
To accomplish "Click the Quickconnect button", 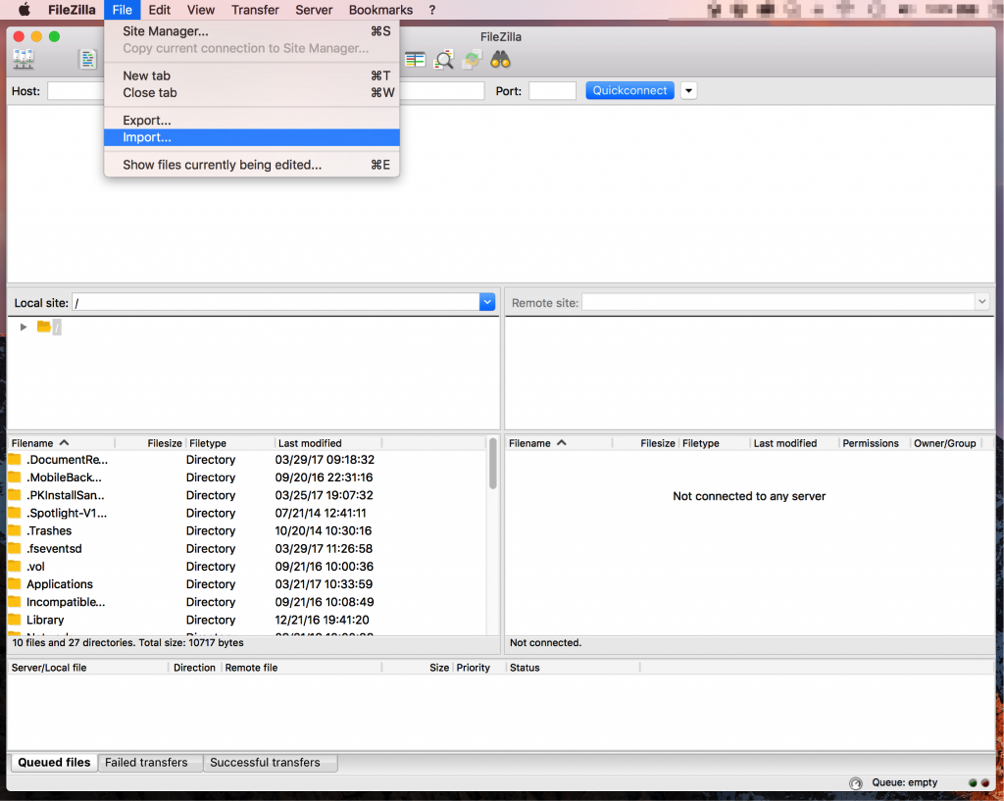I will point(629,91).
